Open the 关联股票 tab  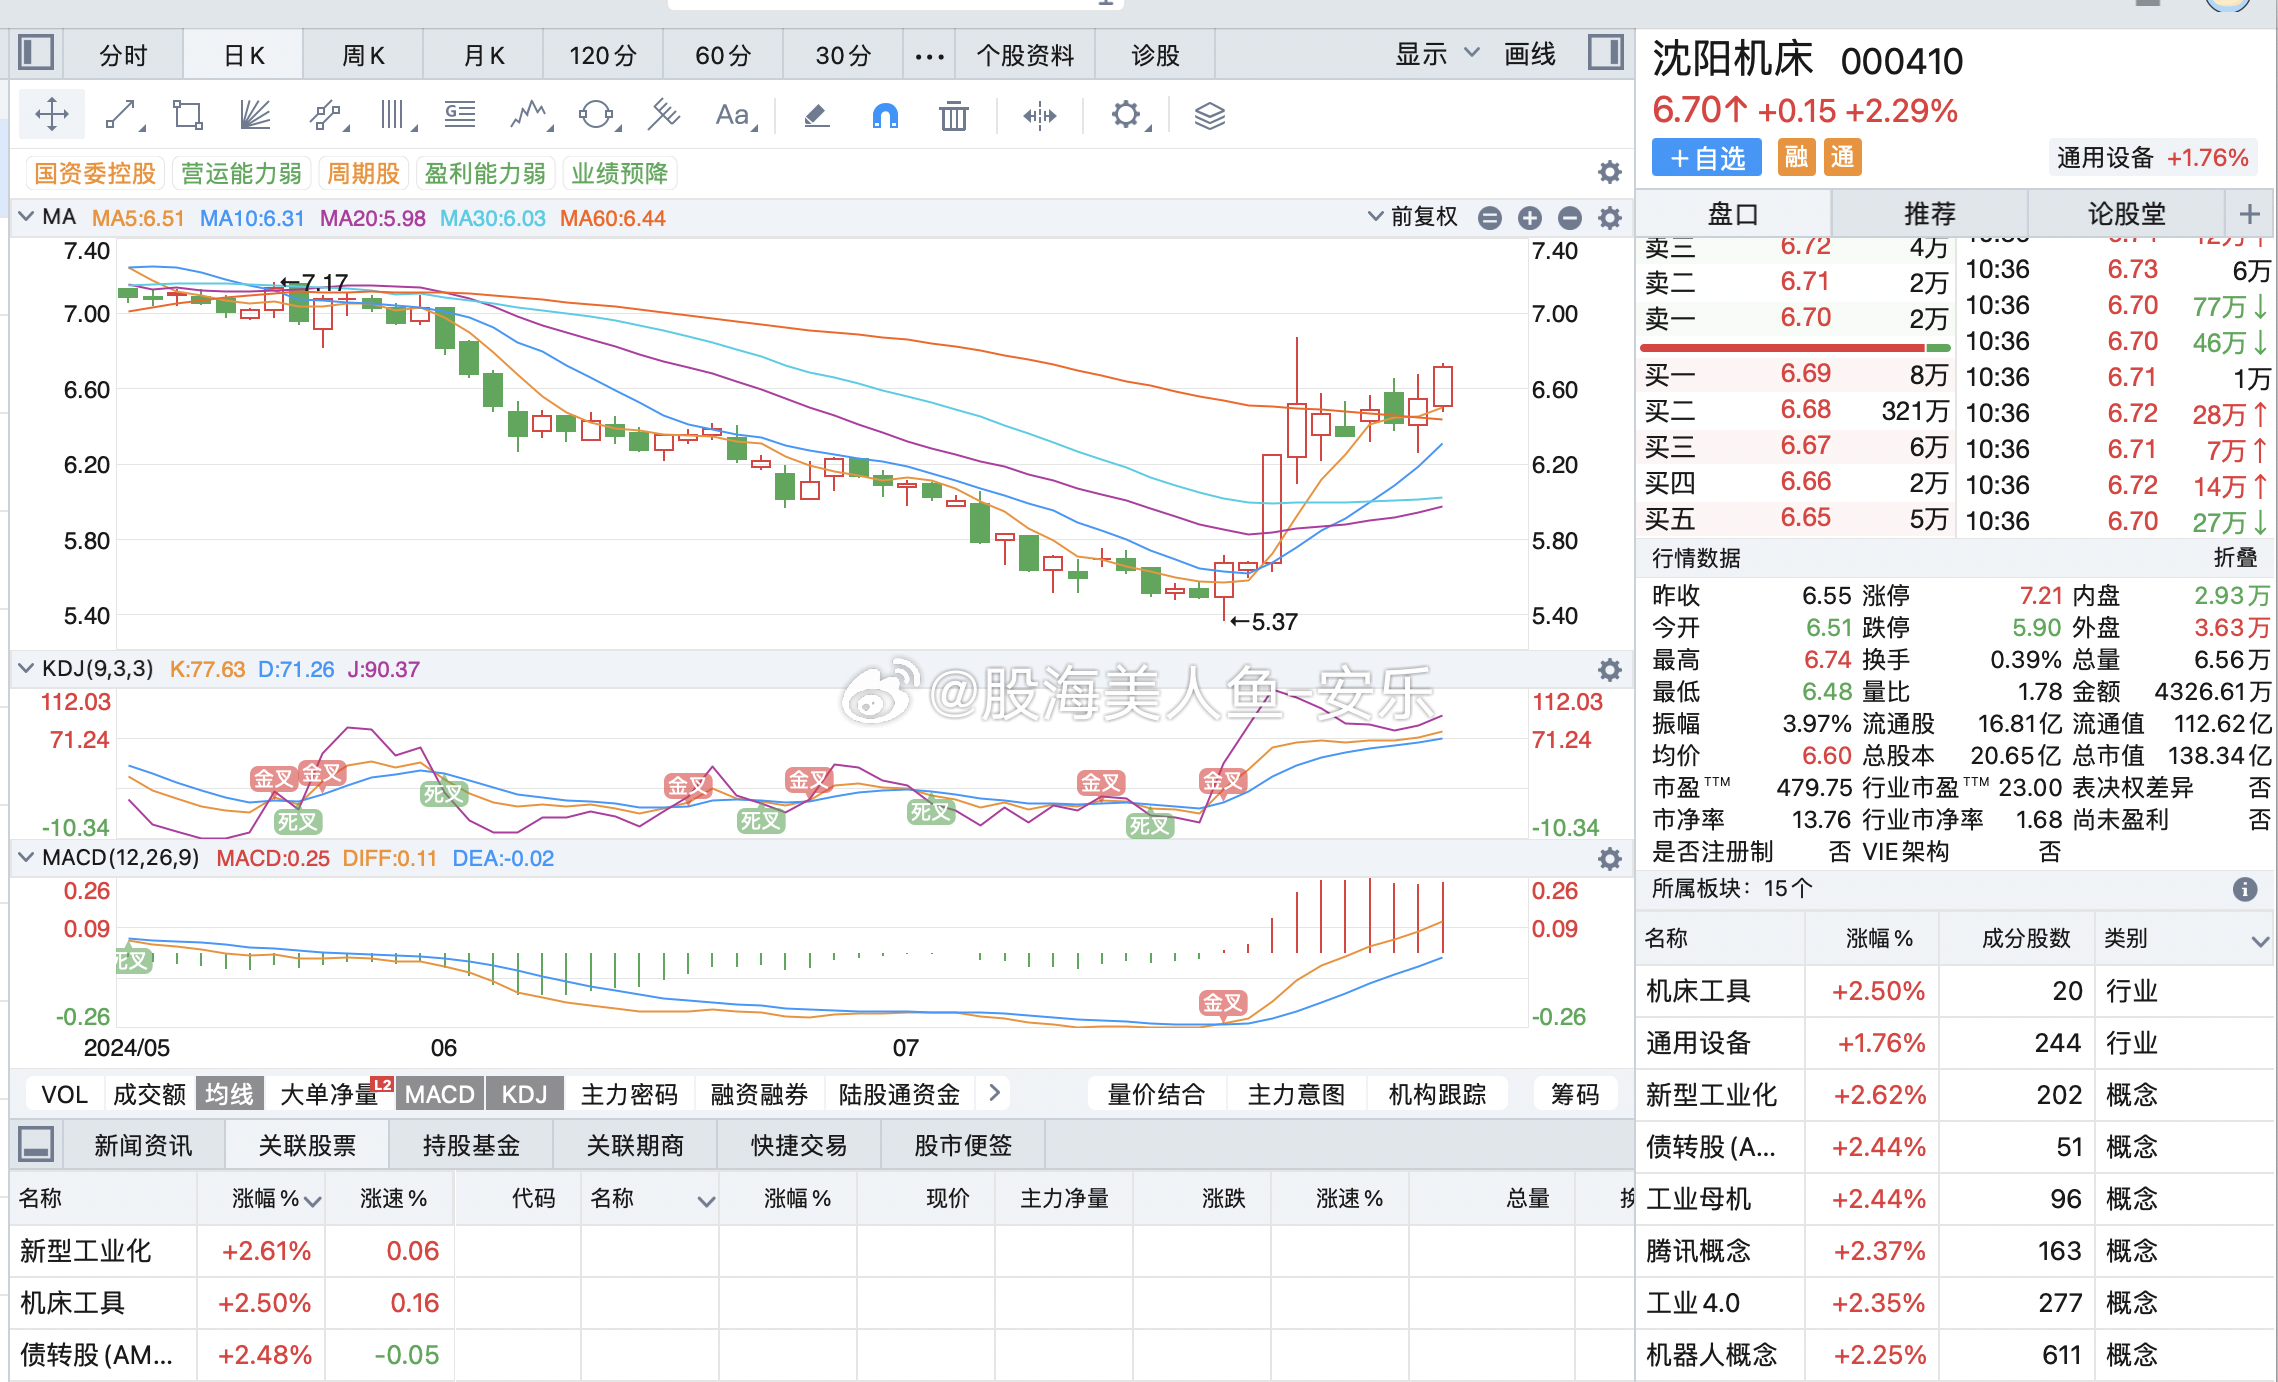pos(307,1145)
